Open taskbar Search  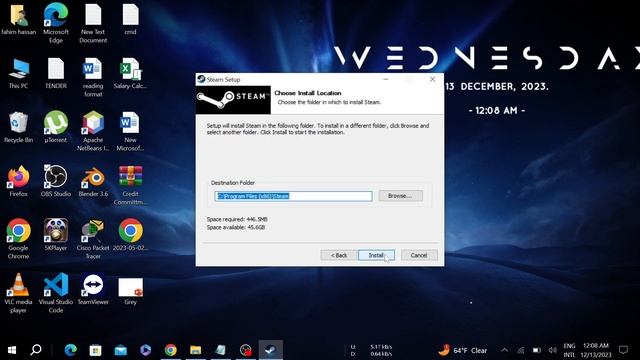[36, 350]
